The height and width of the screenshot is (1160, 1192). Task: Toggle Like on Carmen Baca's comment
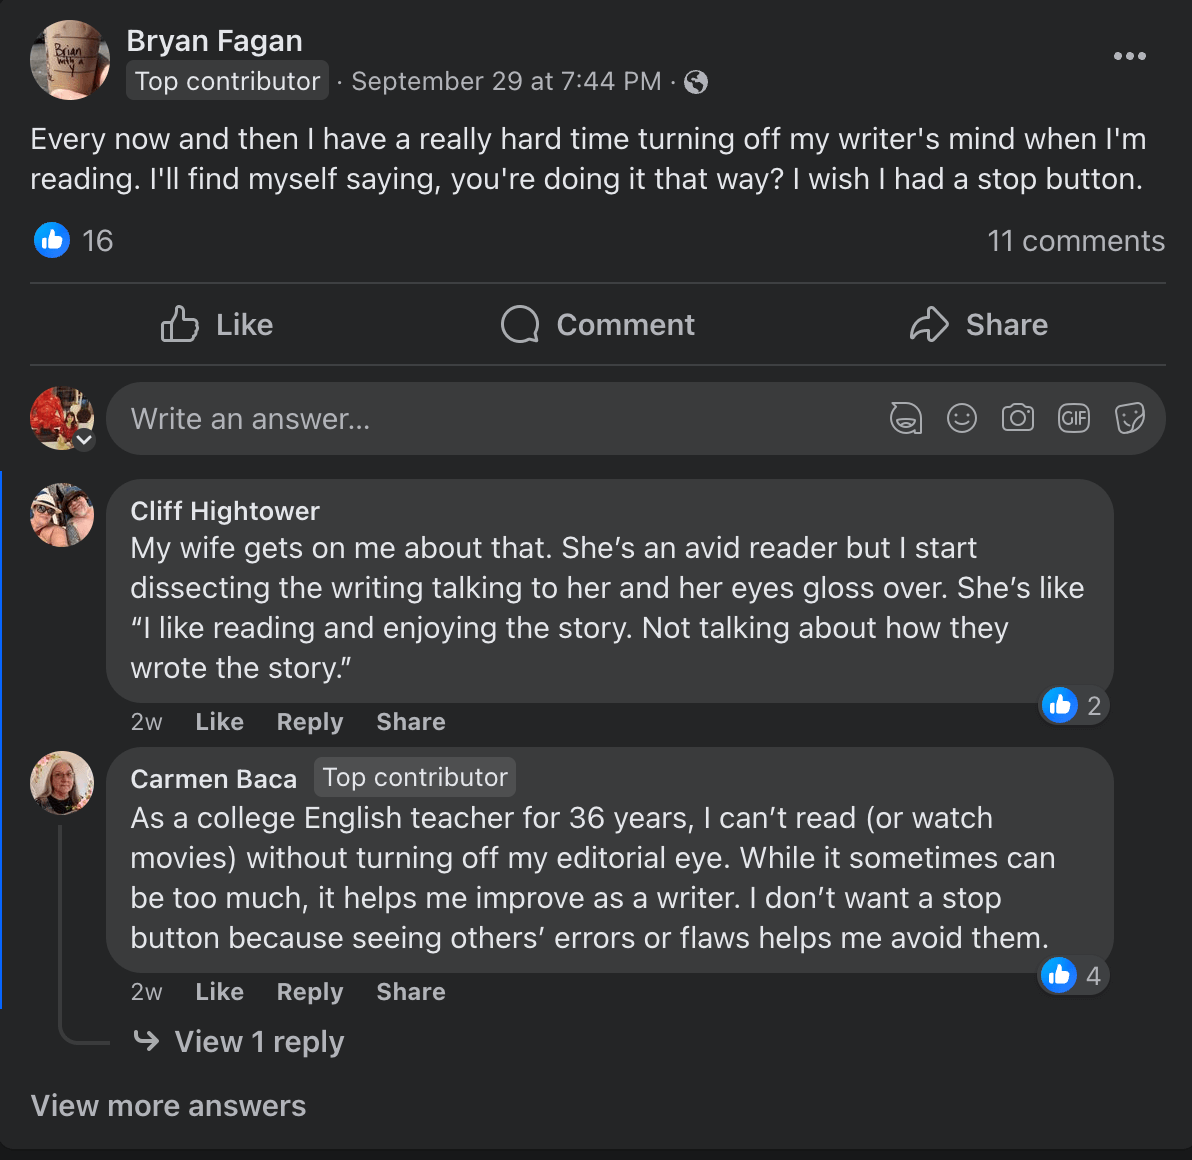[x=219, y=992]
